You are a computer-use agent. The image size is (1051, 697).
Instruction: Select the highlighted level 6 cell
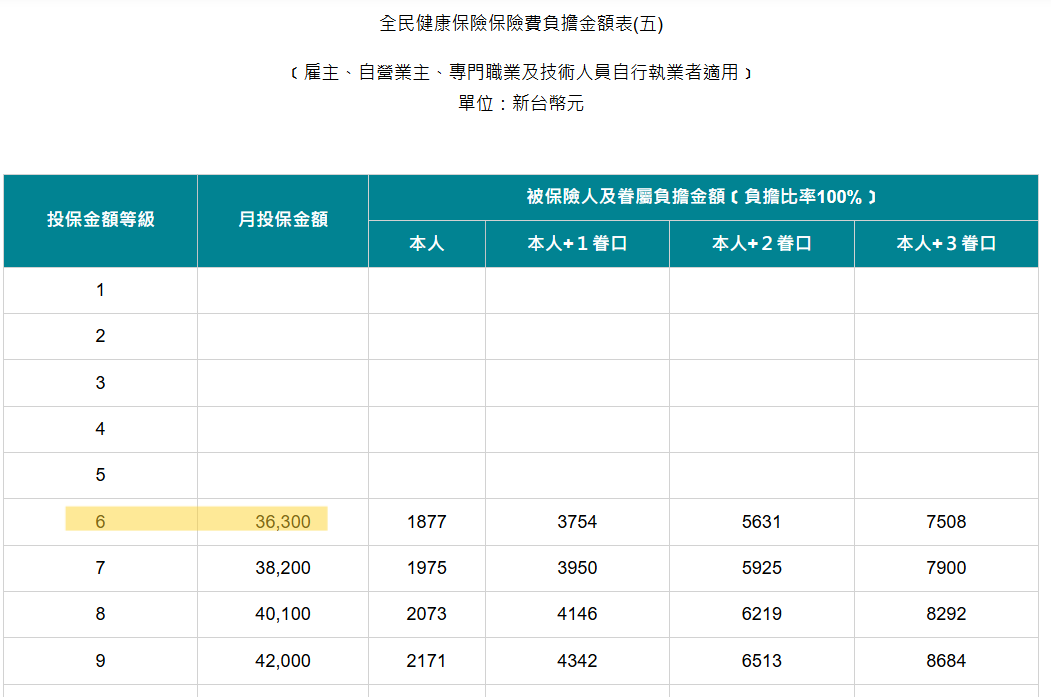(x=100, y=522)
